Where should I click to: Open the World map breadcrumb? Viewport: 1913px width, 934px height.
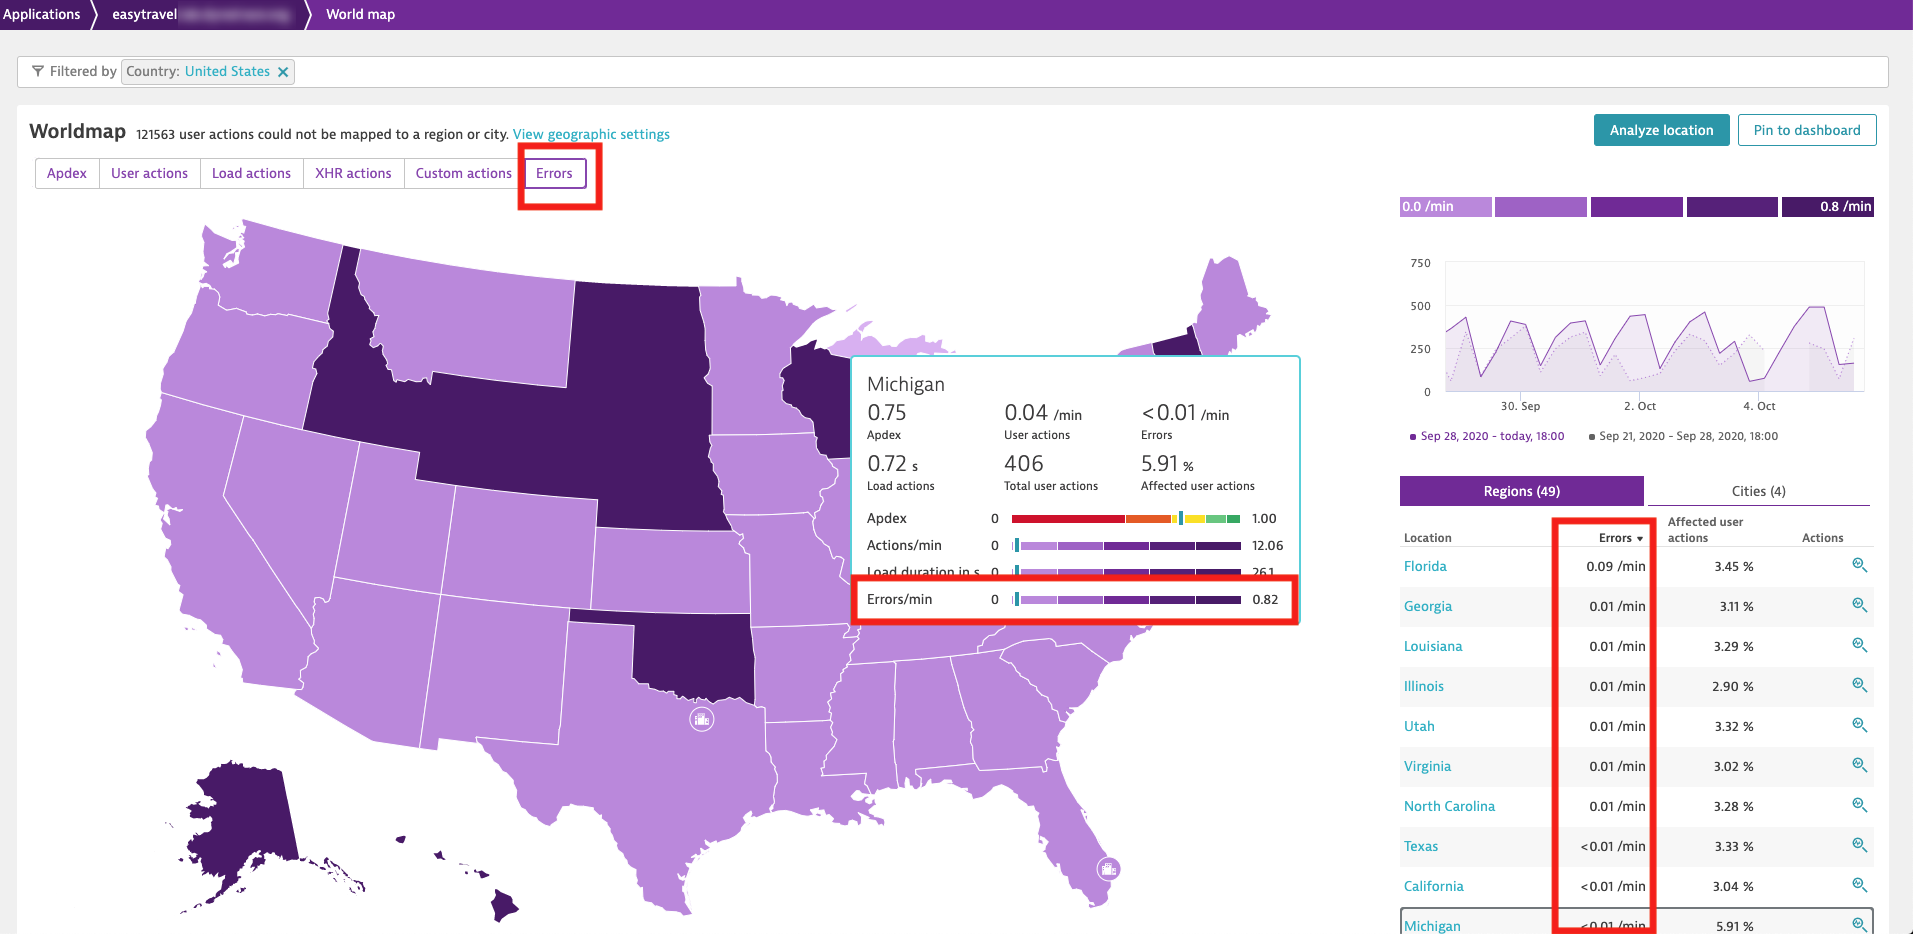(x=360, y=14)
